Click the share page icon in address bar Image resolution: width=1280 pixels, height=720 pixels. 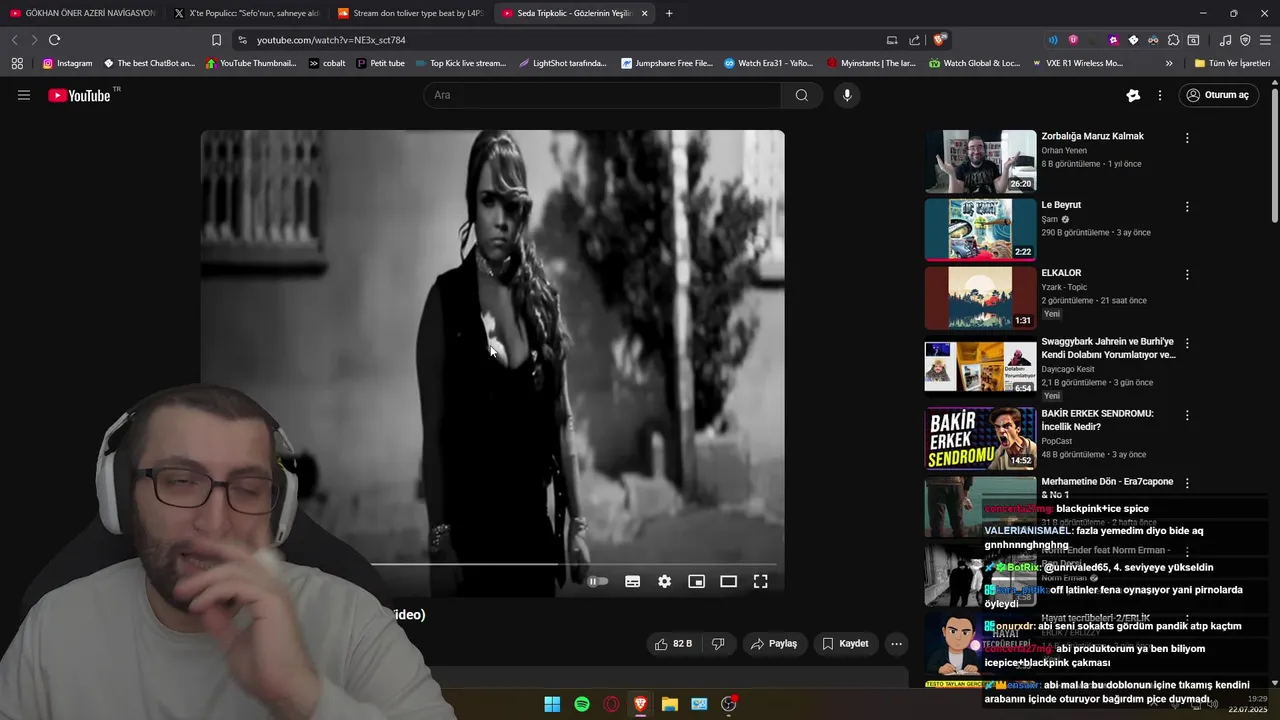click(x=914, y=40)
